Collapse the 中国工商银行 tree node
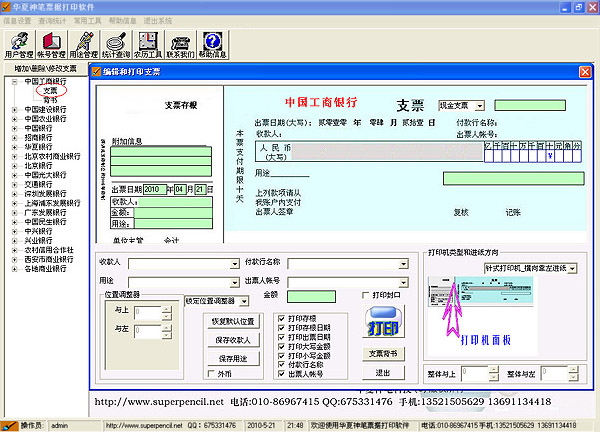 coord(15,82)
